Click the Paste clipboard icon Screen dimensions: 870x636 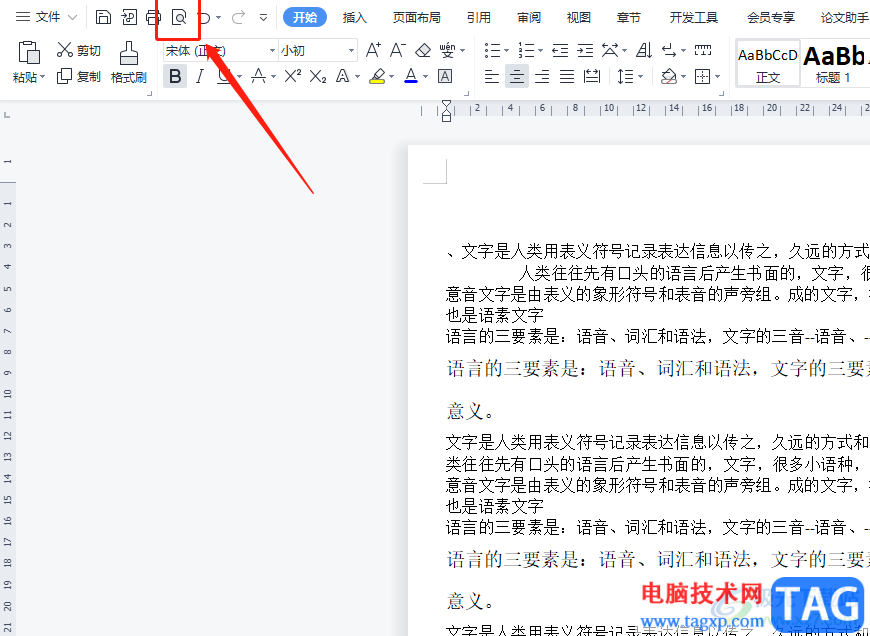point(29,53)
